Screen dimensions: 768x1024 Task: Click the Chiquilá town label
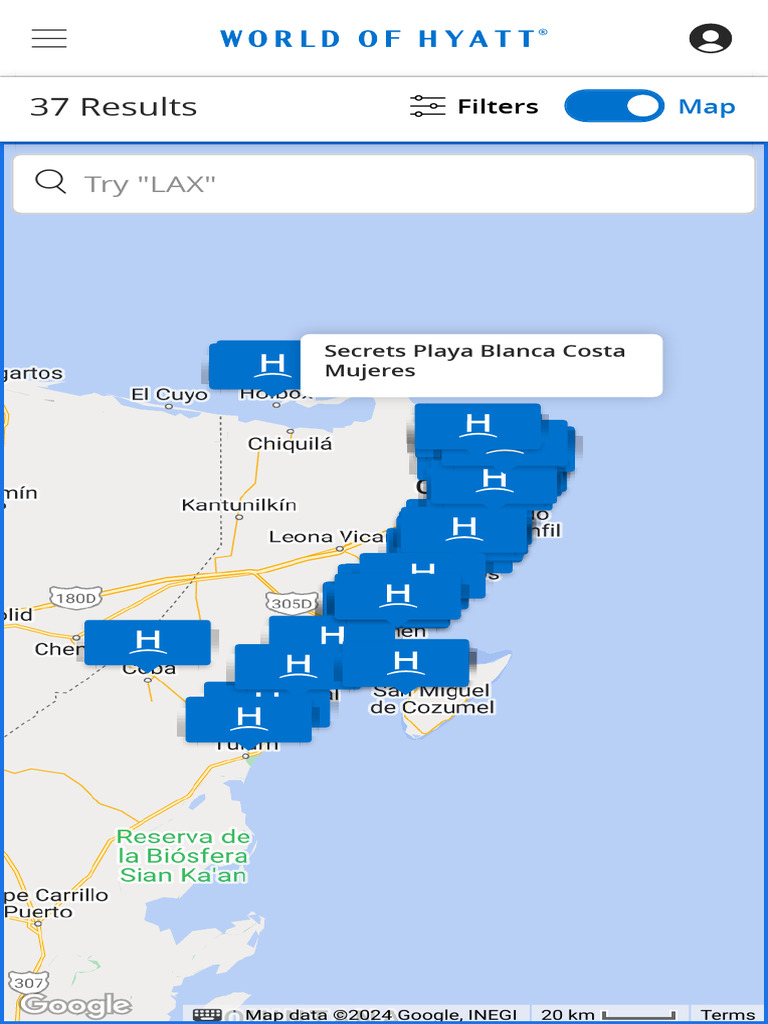click(x=289, y=444)
